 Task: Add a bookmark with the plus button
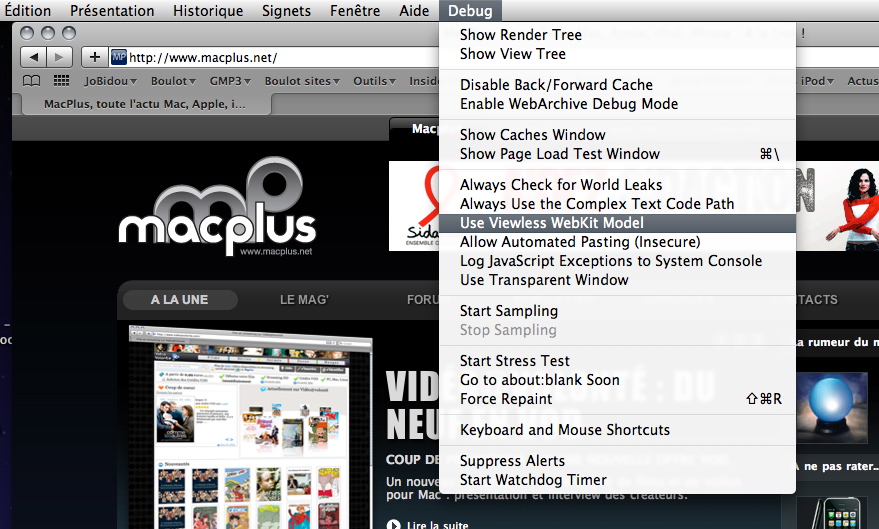(95, 57)
